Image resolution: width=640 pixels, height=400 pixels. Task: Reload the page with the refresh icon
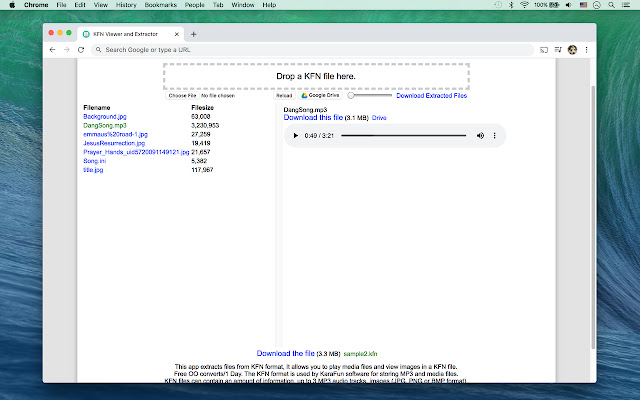coord(81,50)
